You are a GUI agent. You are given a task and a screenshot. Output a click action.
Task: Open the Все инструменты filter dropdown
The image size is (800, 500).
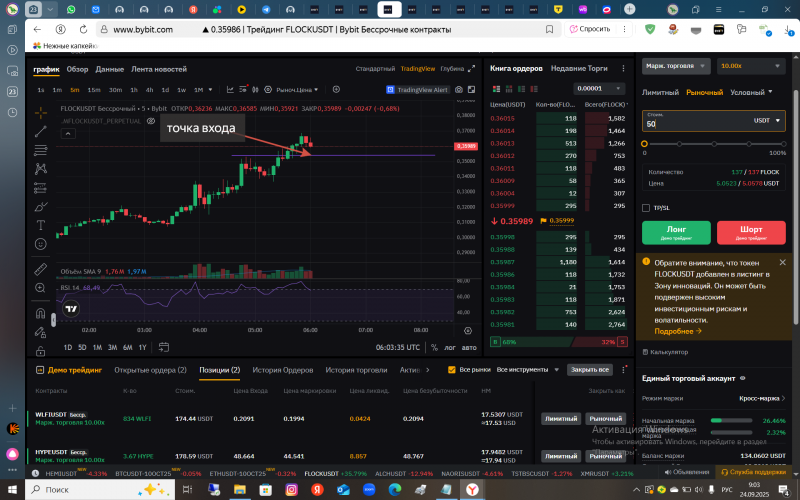click(x=528, y=369)
